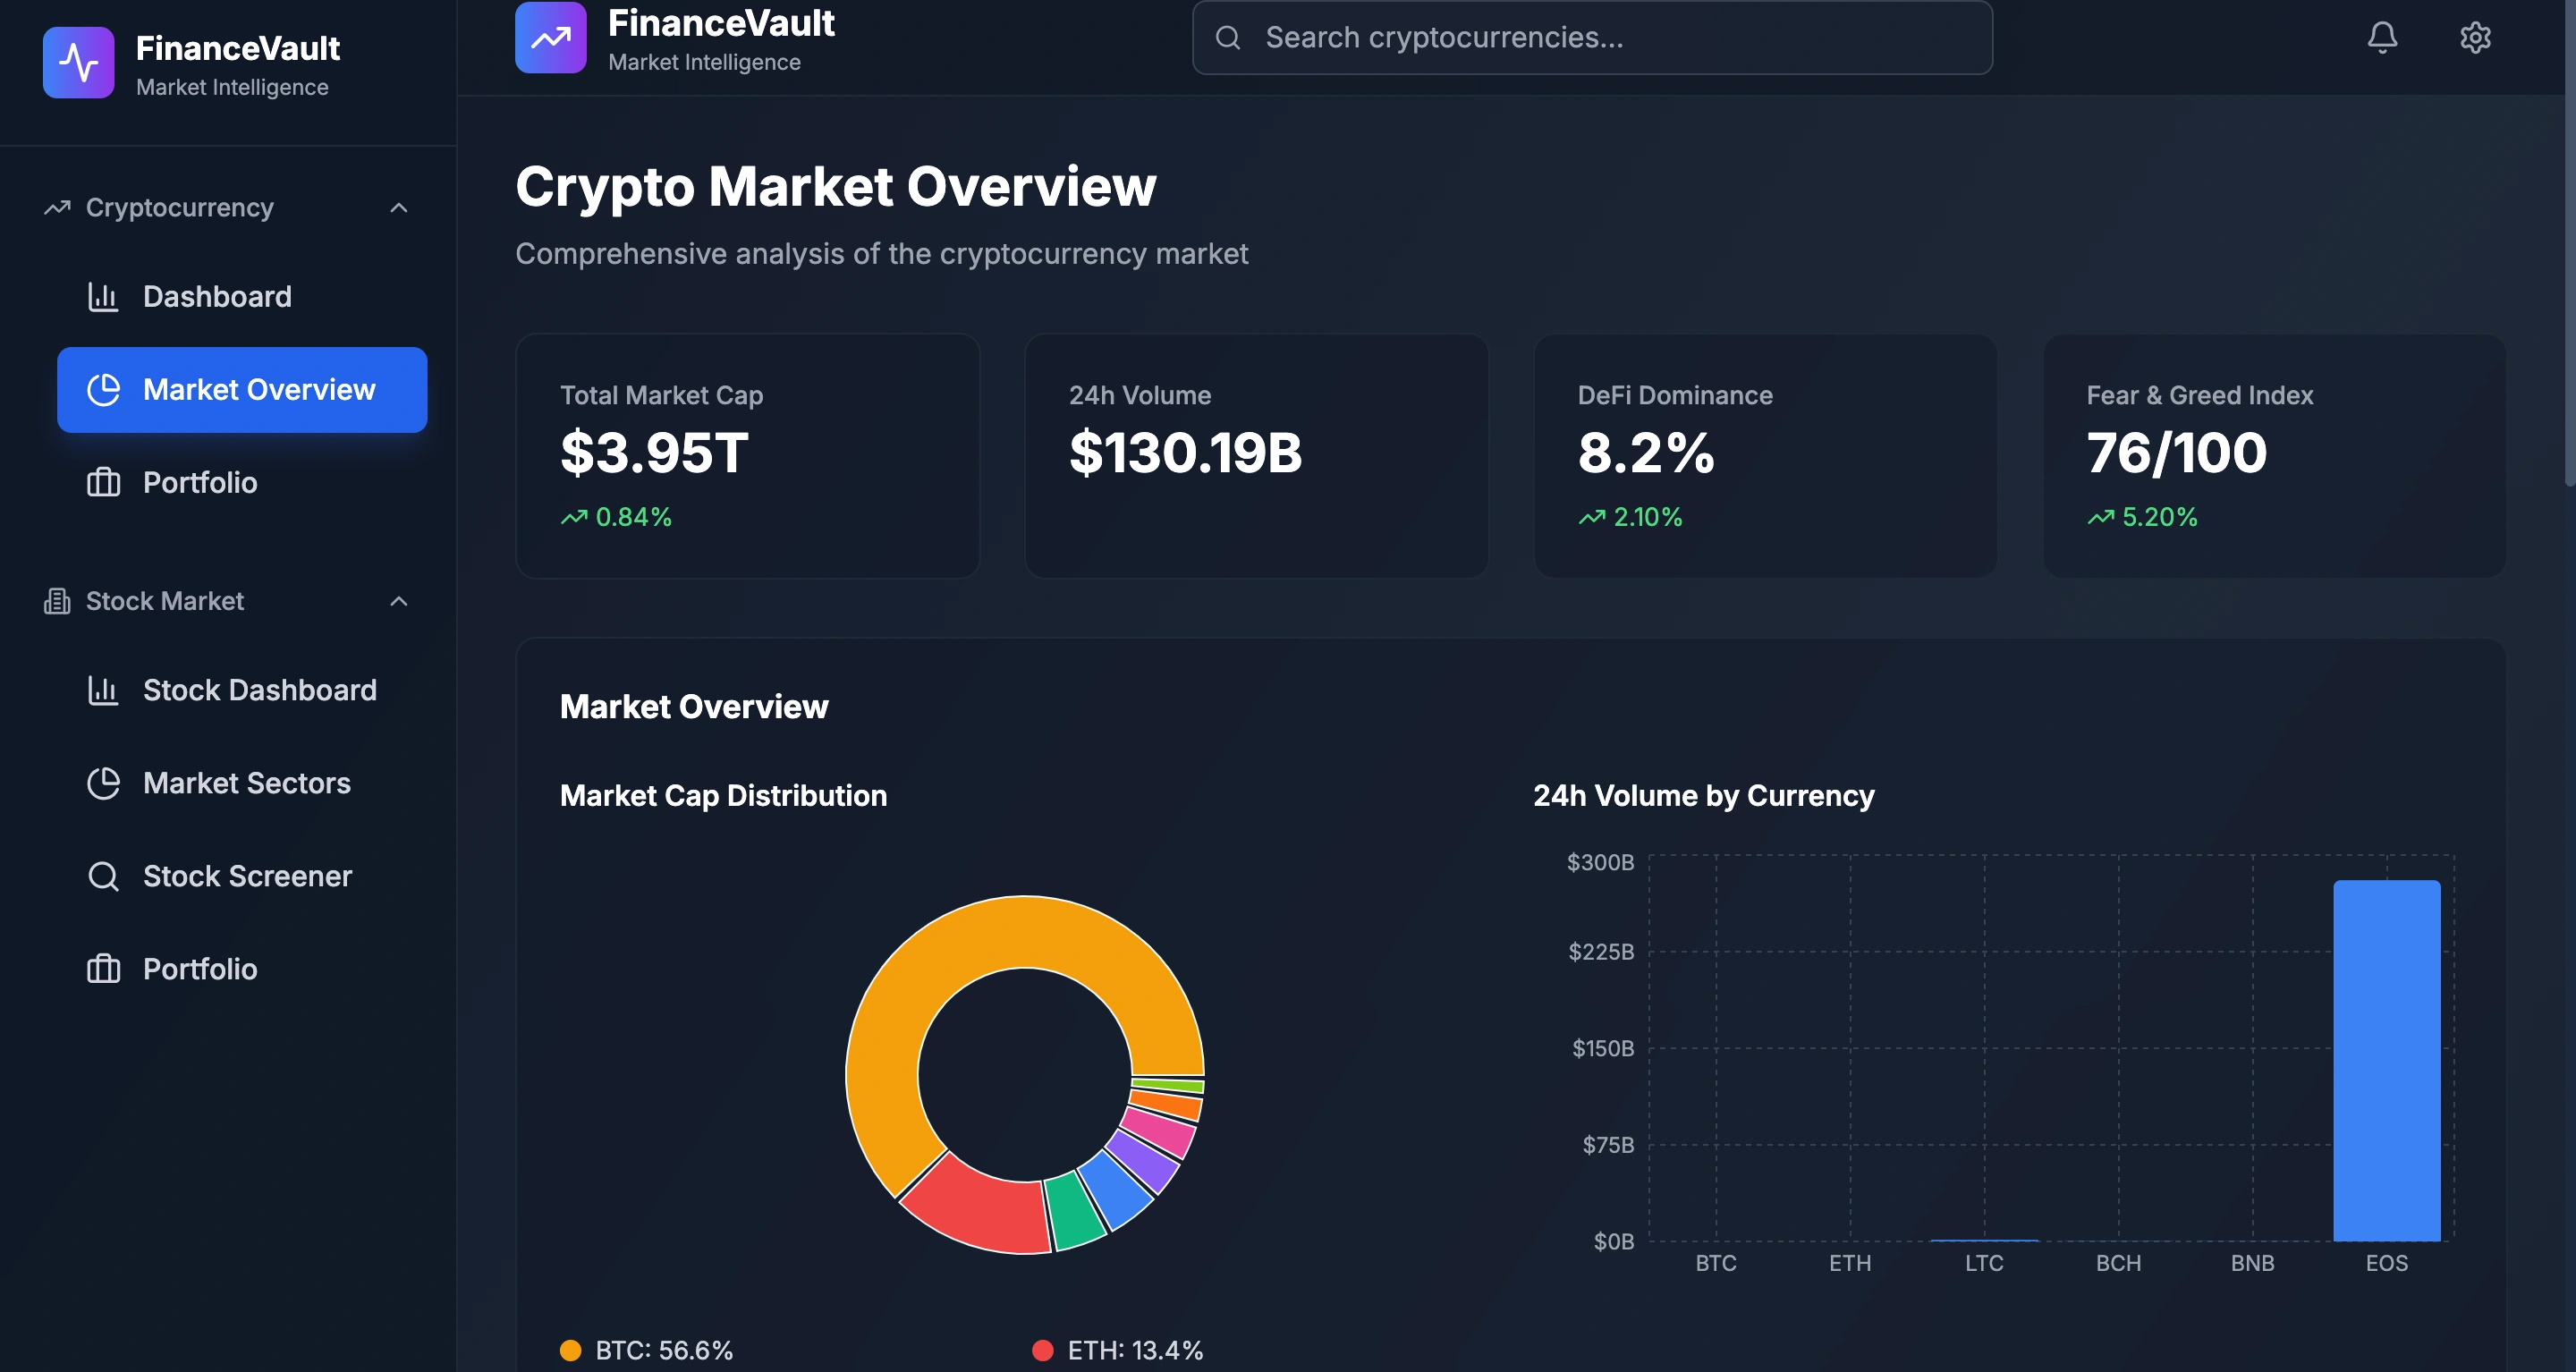Click the EOS volume bar
Image resolution: width=2576 pixels, height=1372 pixels.
click(x=2386, y=1060)
